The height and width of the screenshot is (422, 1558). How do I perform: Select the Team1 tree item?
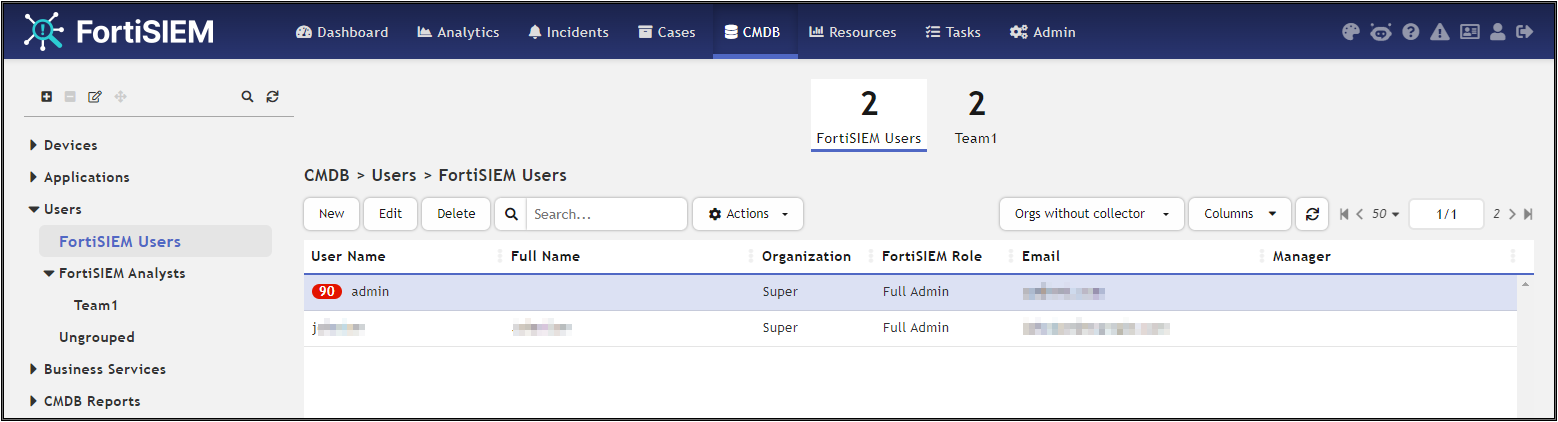(96, 305)
